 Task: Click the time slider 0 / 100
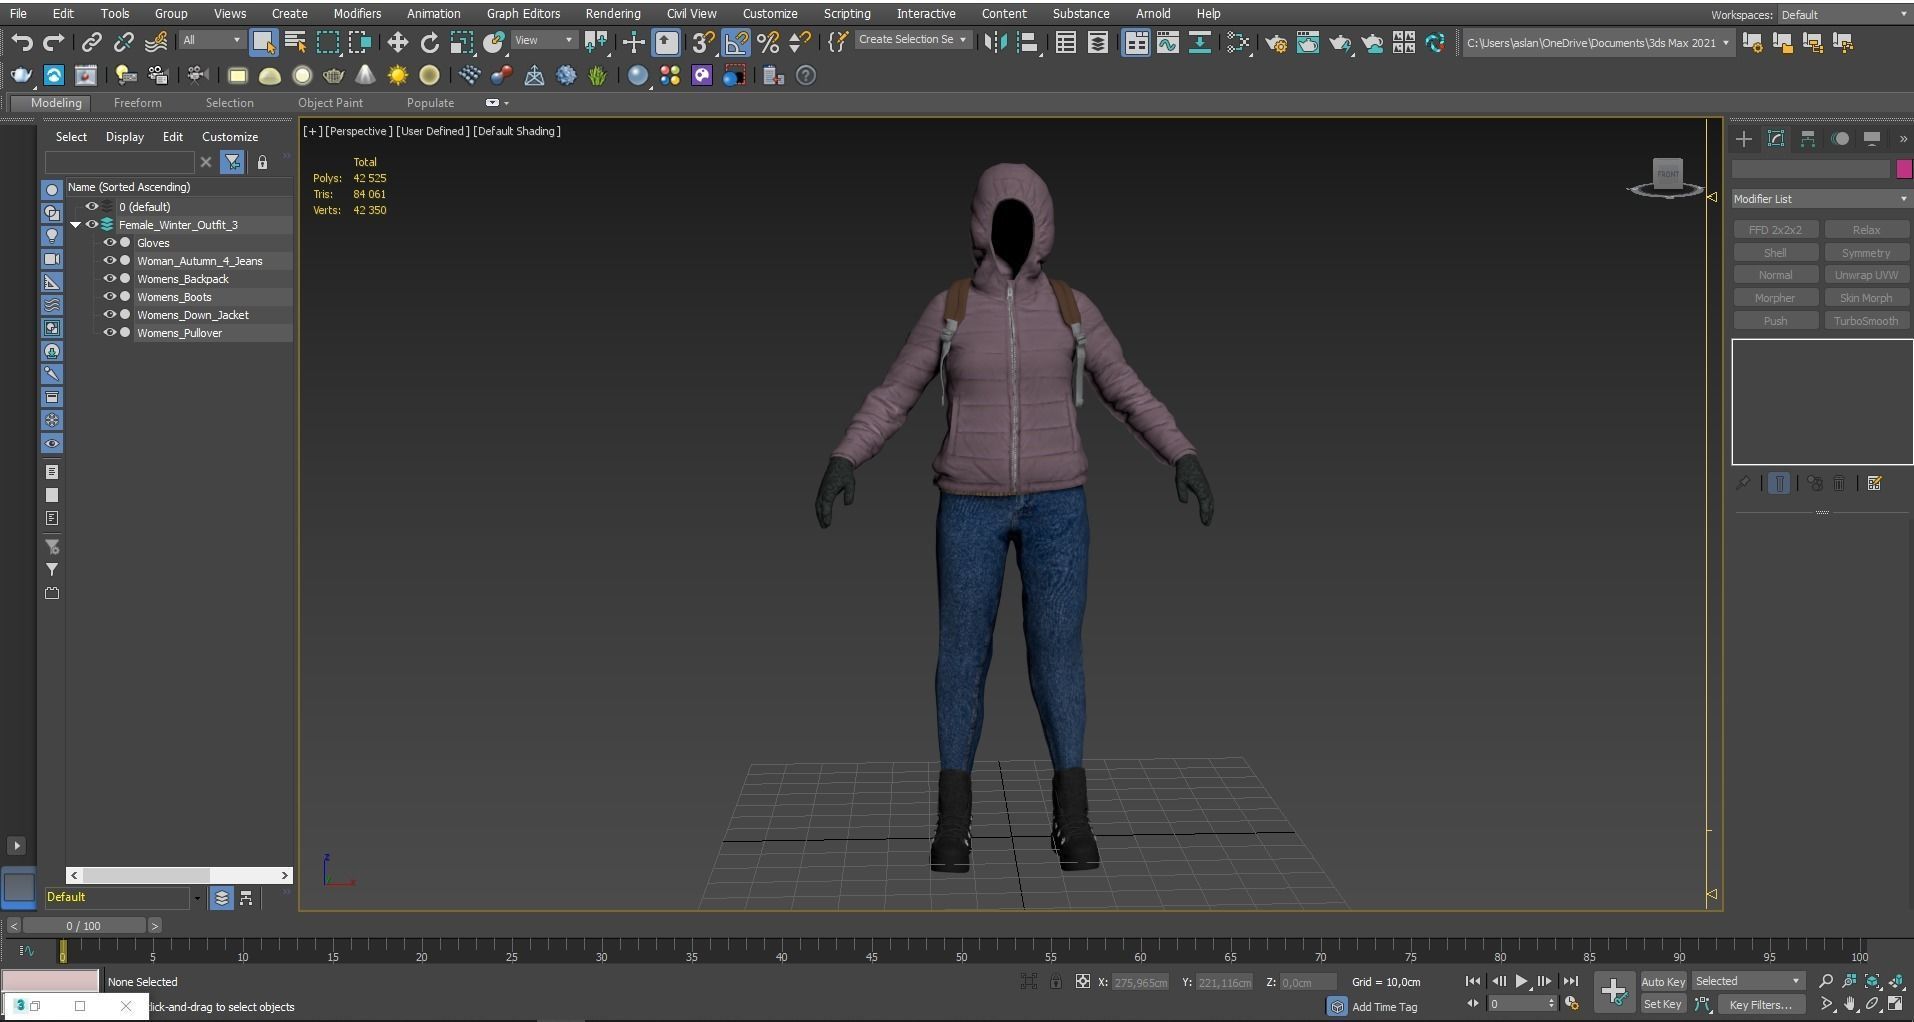pos(84,926)
